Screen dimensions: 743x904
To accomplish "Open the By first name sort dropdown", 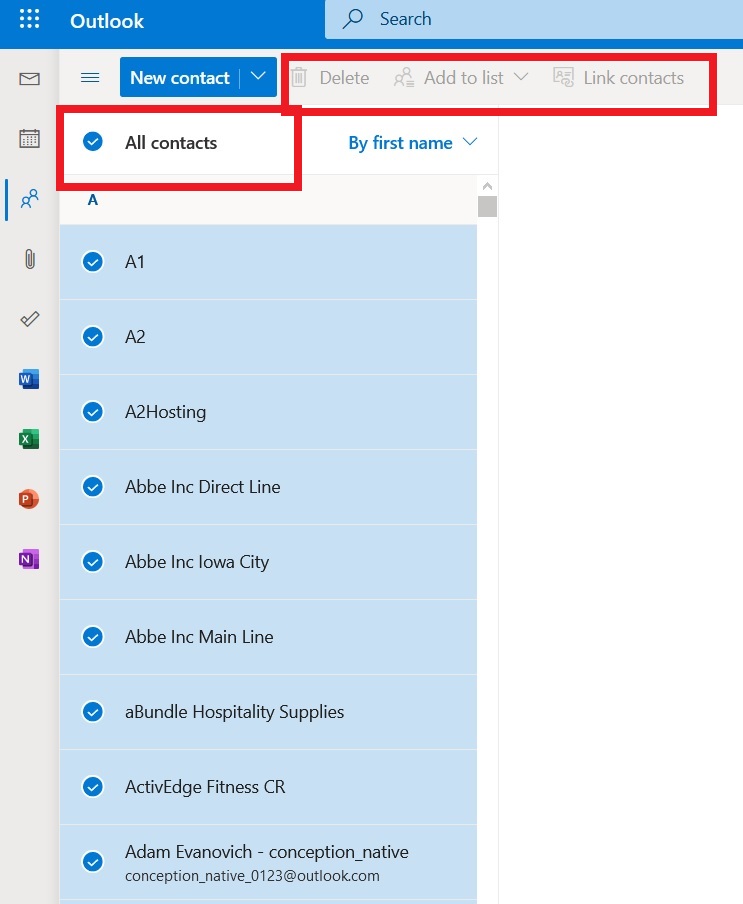I will pyautogui.click(x=413, y=142).
